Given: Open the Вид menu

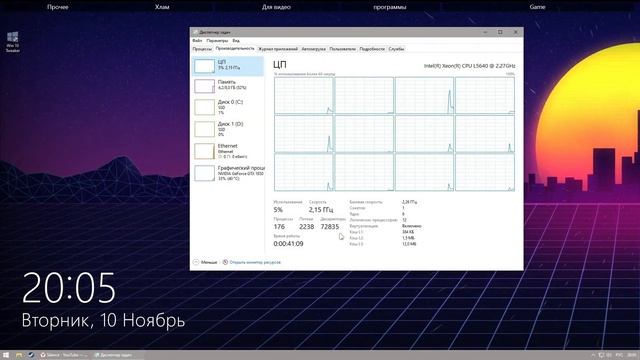Looking at the screenshot, I should click(x=236, y=41).
